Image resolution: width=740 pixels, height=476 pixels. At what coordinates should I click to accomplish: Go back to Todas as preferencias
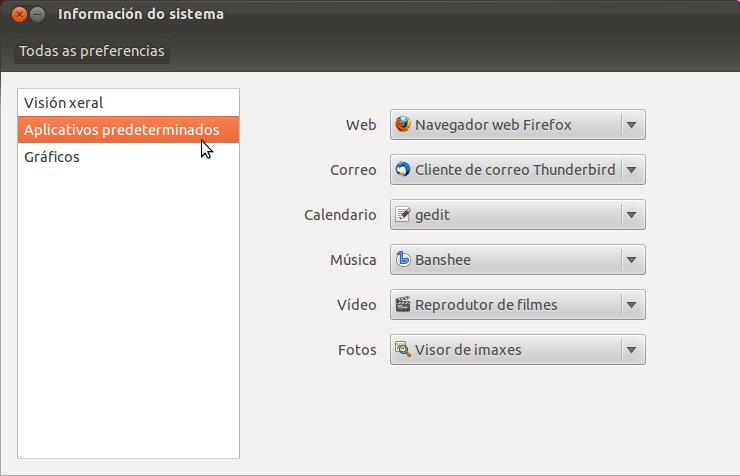pyautogui.click(x=92, y=51)
